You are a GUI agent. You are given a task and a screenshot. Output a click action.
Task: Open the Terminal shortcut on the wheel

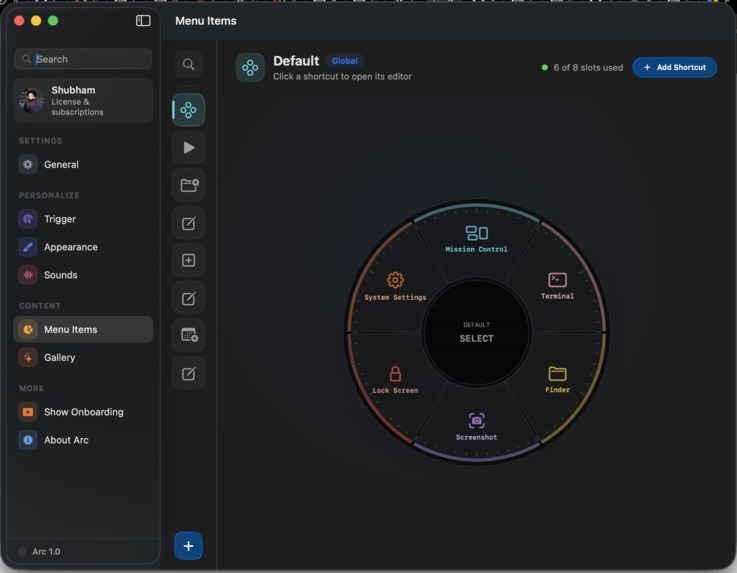click(x=557, y=286)
